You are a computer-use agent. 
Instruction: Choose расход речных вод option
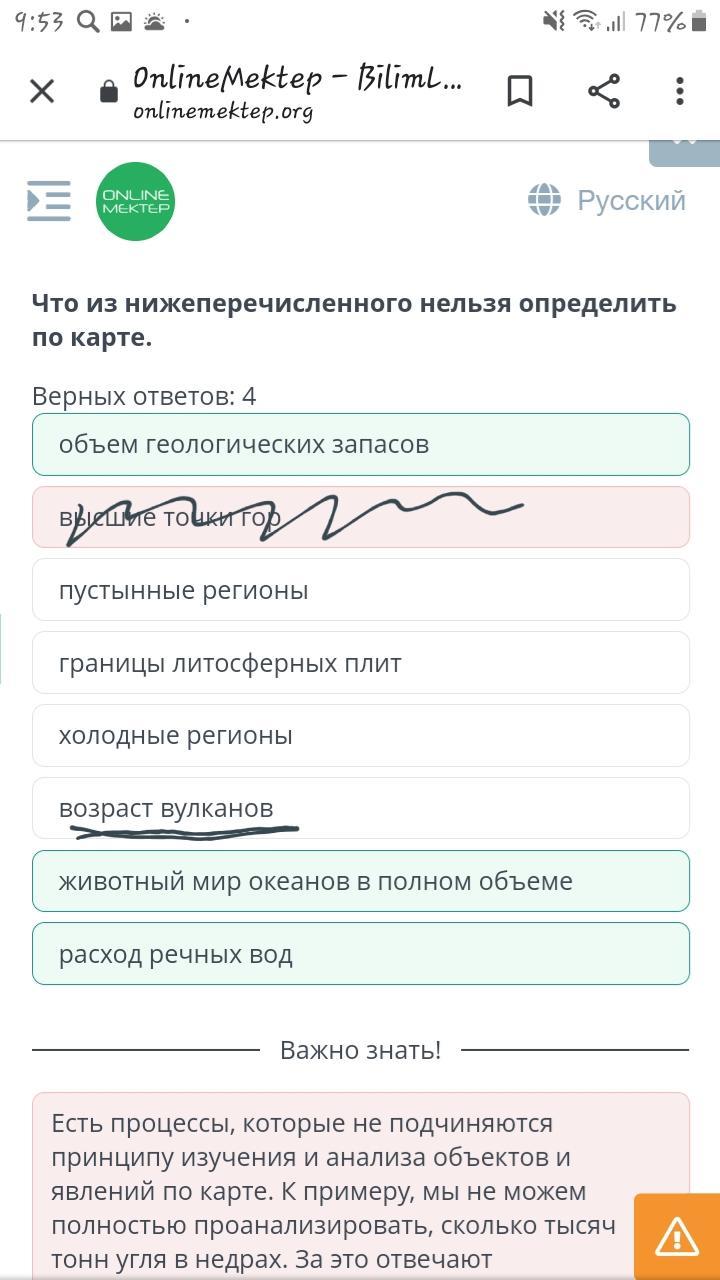coord(361,954)
